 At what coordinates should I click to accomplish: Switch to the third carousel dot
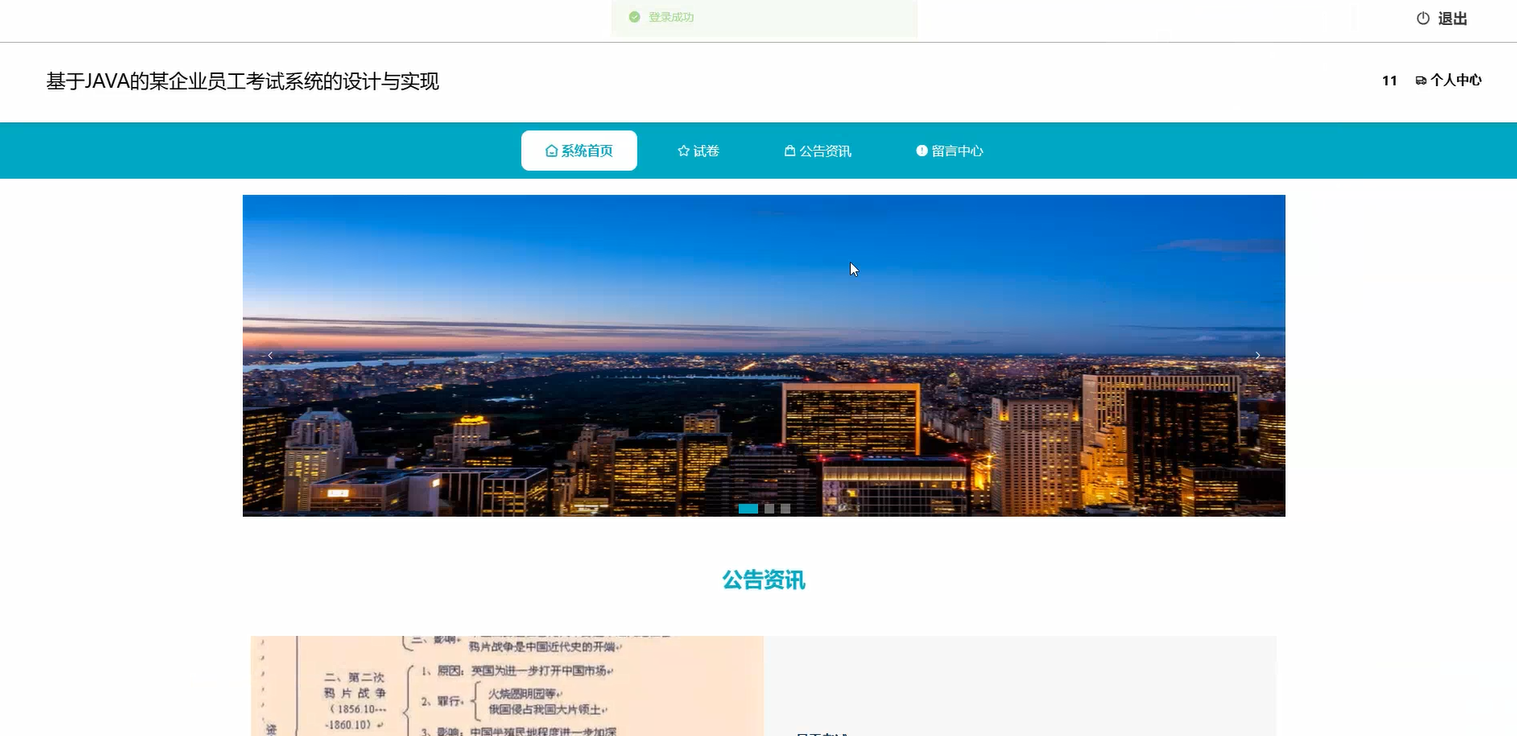coord(786,508)
